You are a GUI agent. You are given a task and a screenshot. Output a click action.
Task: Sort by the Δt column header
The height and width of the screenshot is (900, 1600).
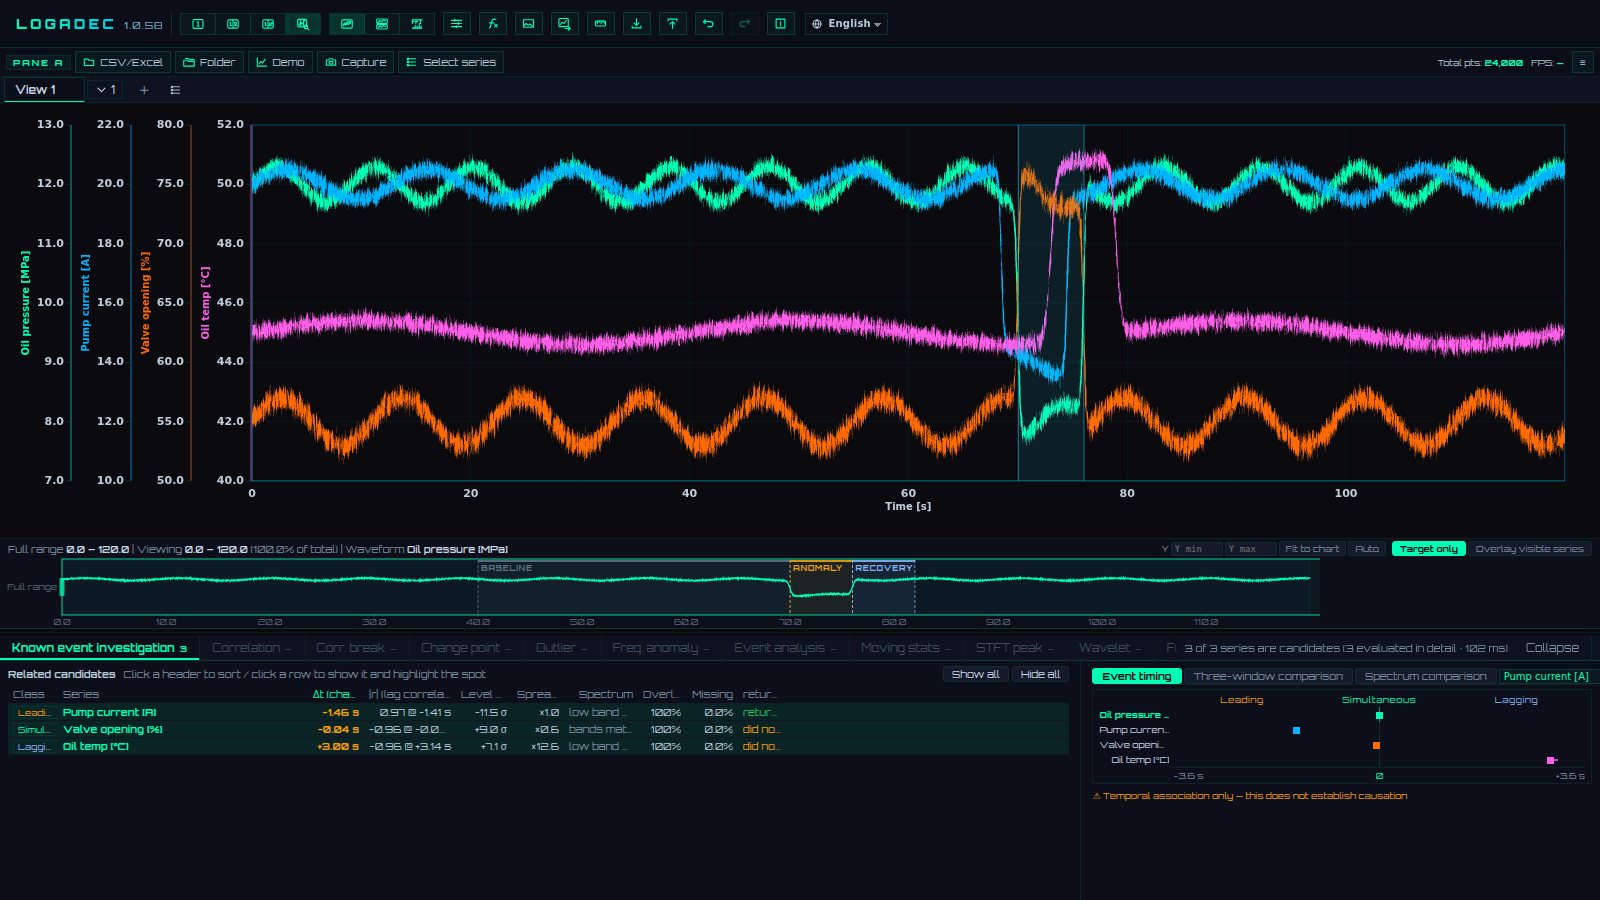(334, 694)
